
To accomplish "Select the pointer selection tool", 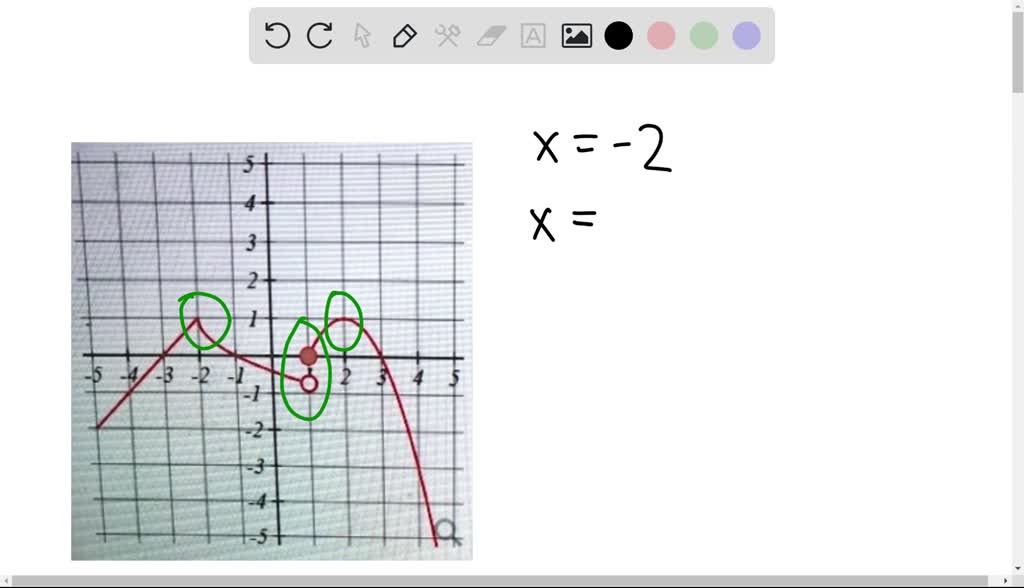I will click(x=362, y=35).
